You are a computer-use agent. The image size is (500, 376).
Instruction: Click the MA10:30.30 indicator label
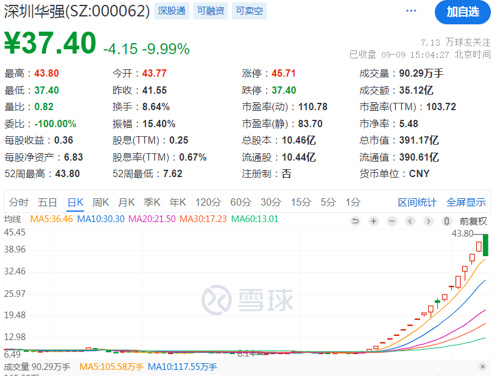coord(101,219)
